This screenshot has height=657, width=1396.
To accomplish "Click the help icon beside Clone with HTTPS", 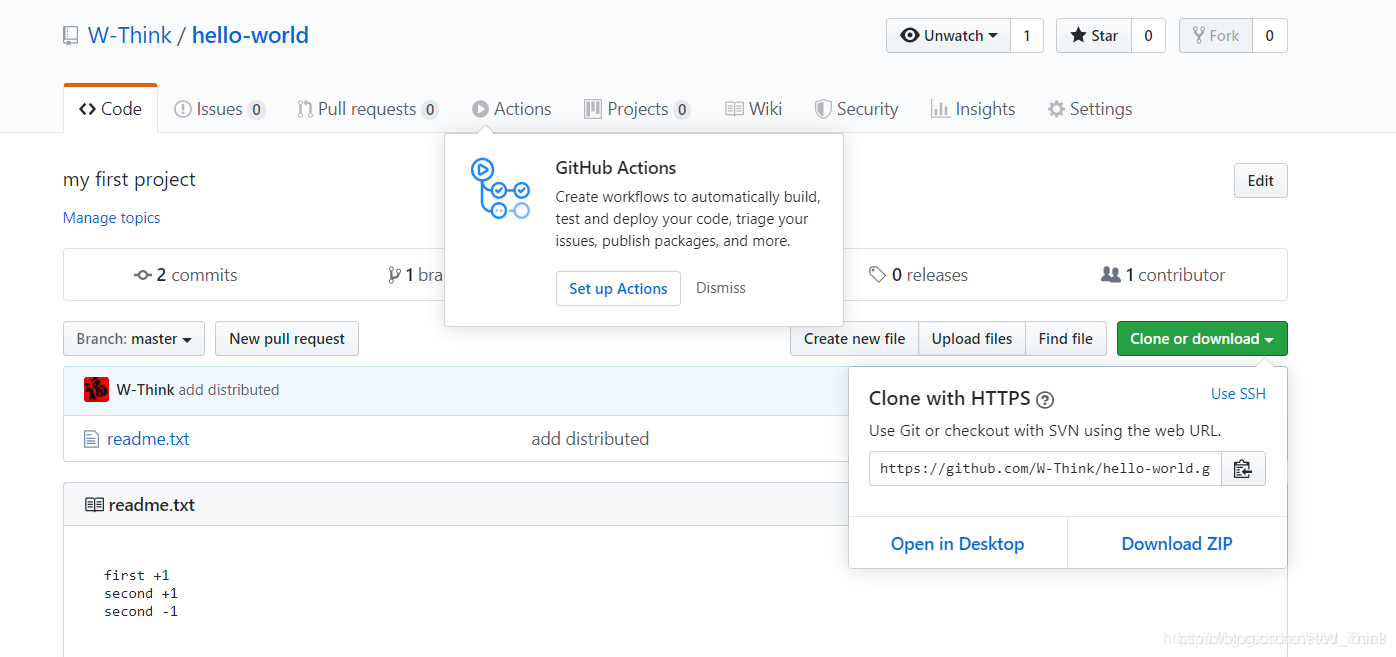I will [x=1045, y=400].
